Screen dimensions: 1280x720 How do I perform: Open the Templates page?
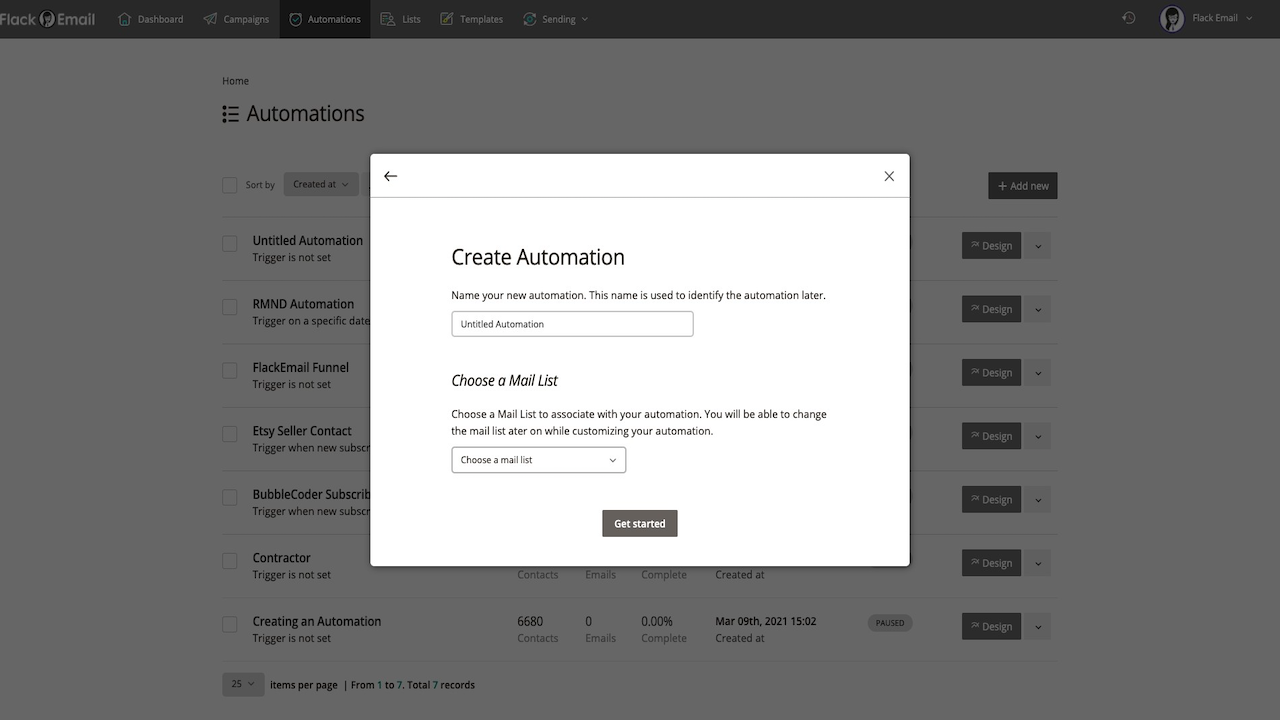(471, 19)
